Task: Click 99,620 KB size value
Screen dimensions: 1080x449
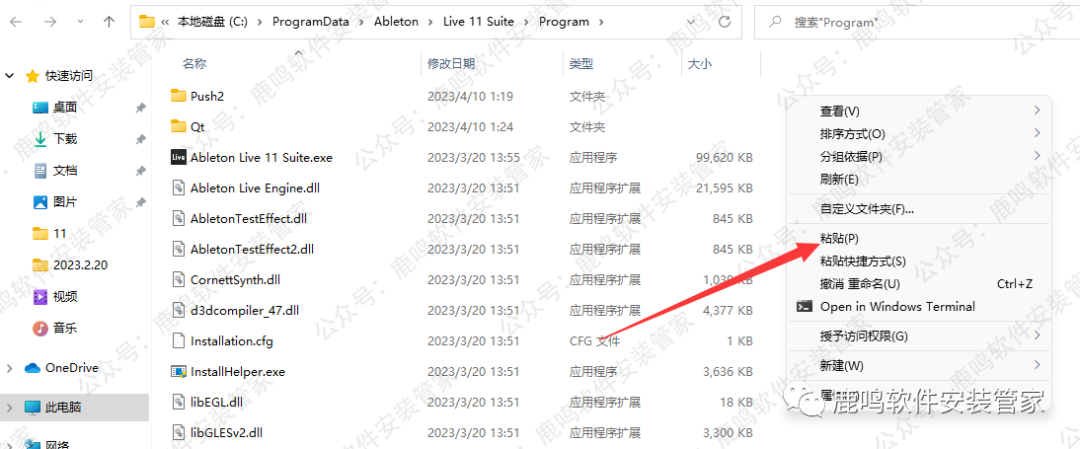Action: (724, 158)
